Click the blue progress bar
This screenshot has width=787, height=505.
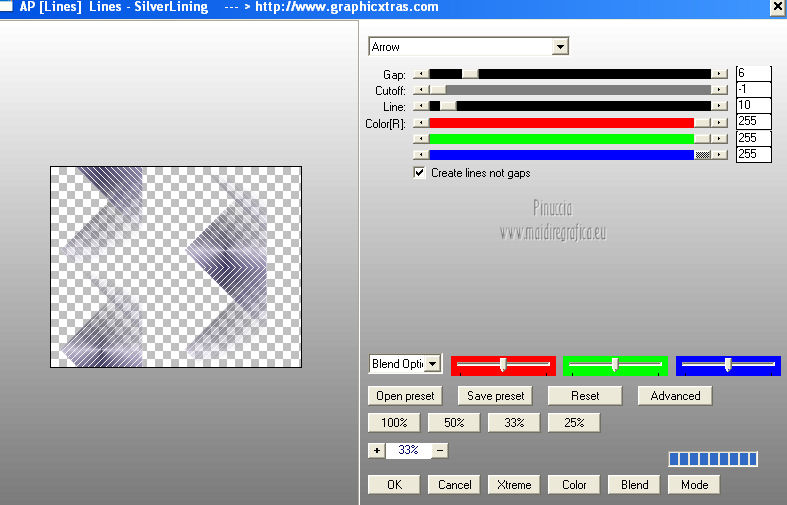click(713, 459)
